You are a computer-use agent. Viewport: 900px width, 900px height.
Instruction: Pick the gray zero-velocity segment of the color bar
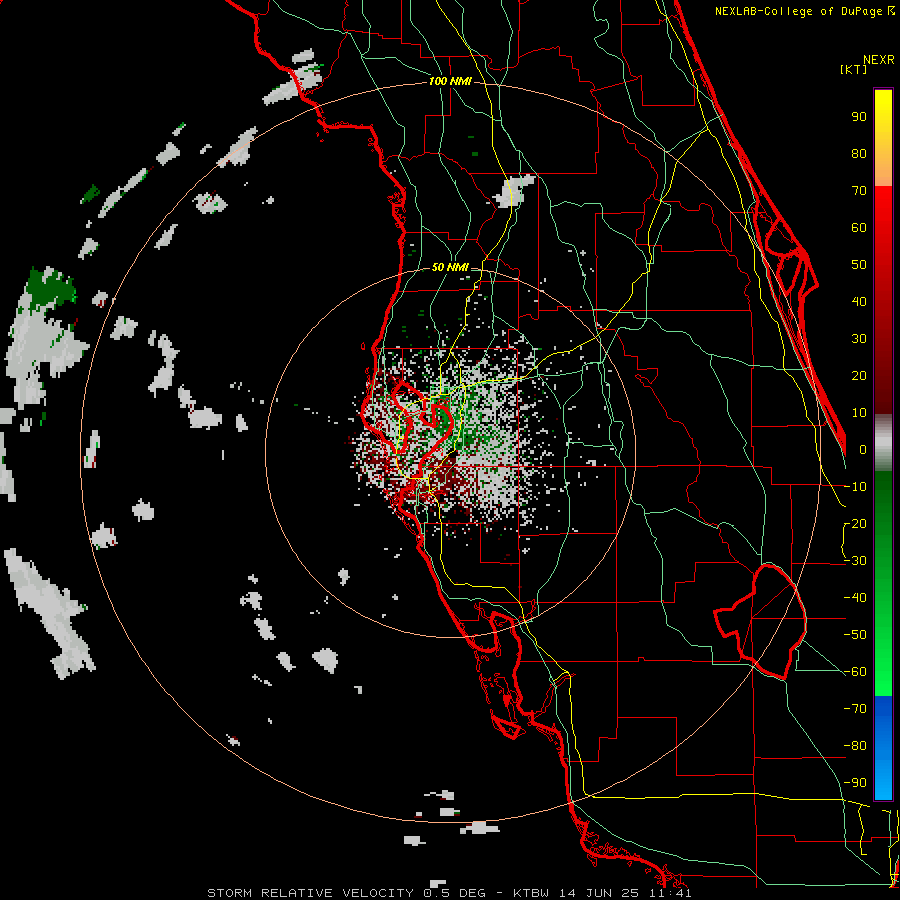883,443
